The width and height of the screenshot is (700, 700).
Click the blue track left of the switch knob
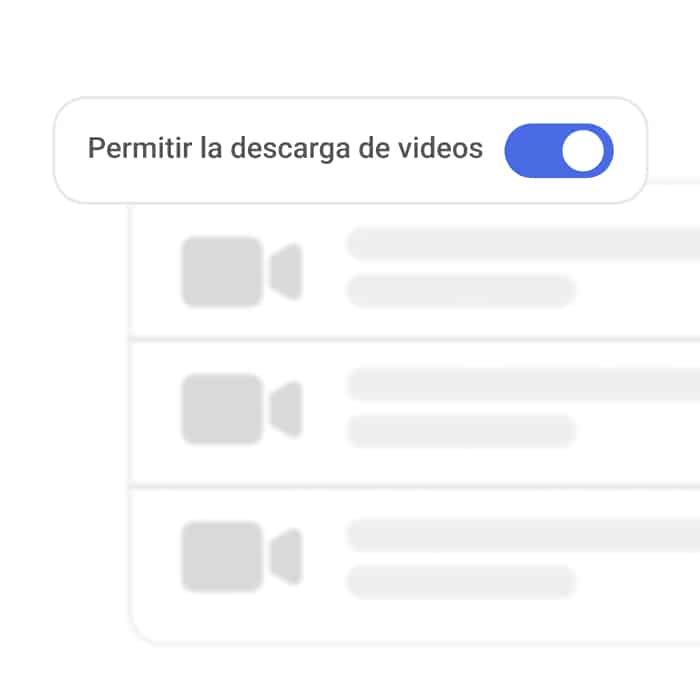533,150
